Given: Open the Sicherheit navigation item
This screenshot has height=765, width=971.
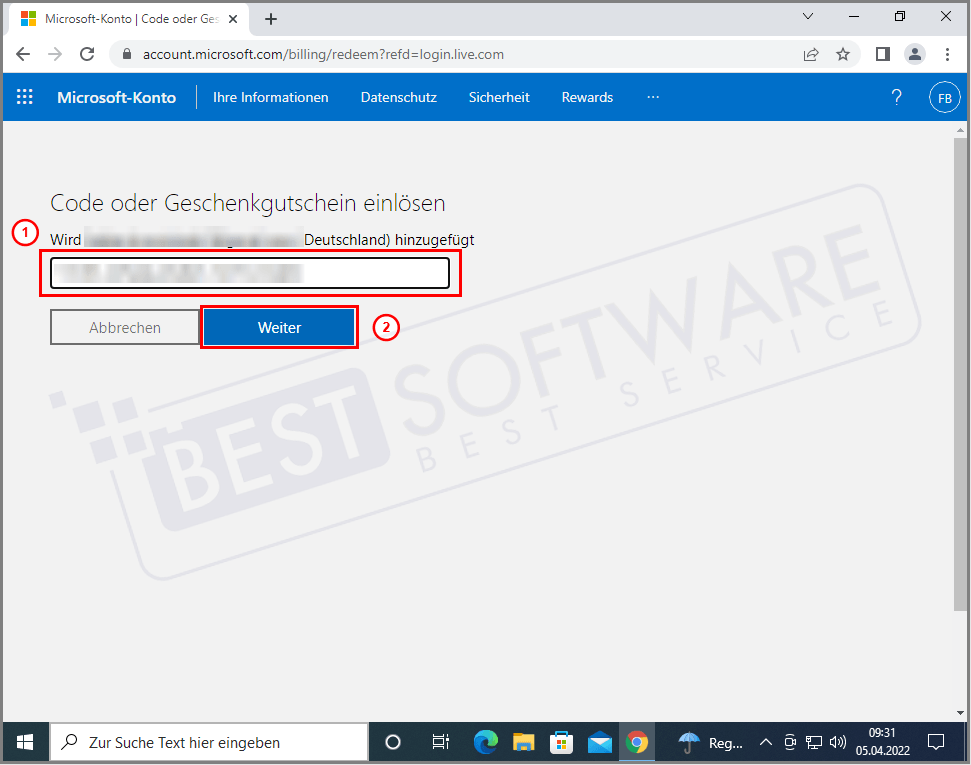Looking at the screenshot, I should point(499,97).
